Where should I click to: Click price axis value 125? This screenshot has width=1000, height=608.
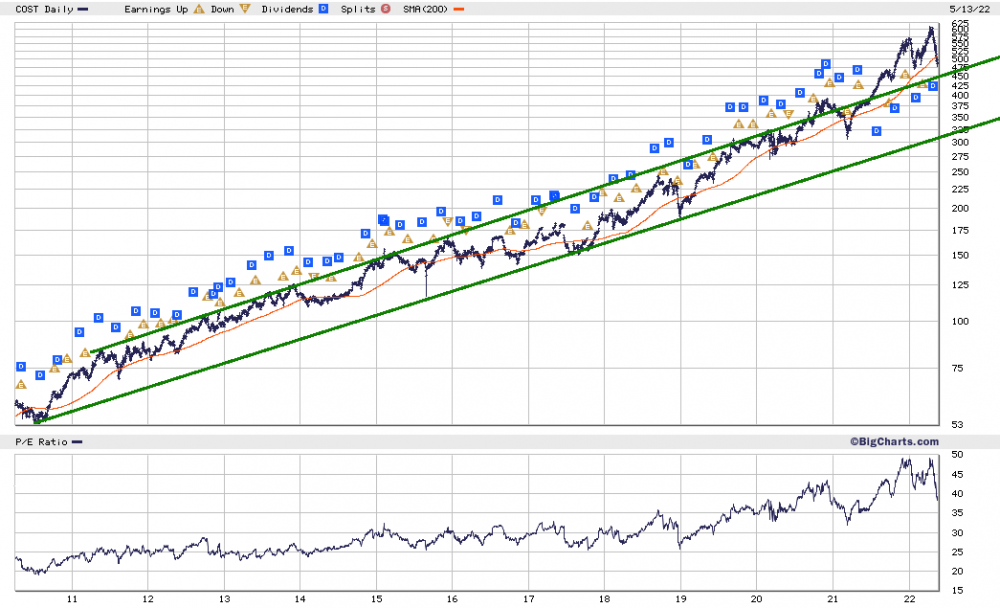960,285
